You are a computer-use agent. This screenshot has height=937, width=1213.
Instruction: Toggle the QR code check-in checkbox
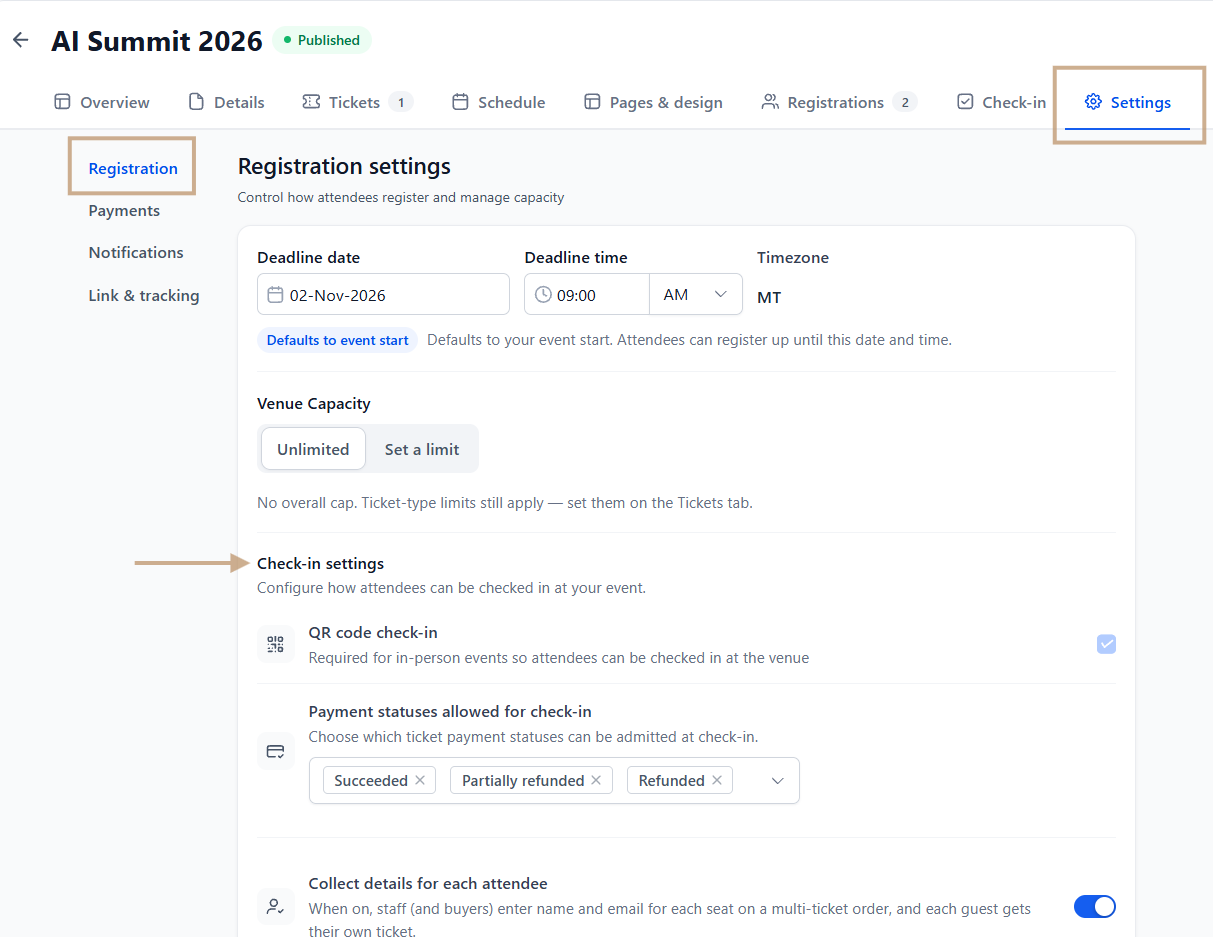1106,644
